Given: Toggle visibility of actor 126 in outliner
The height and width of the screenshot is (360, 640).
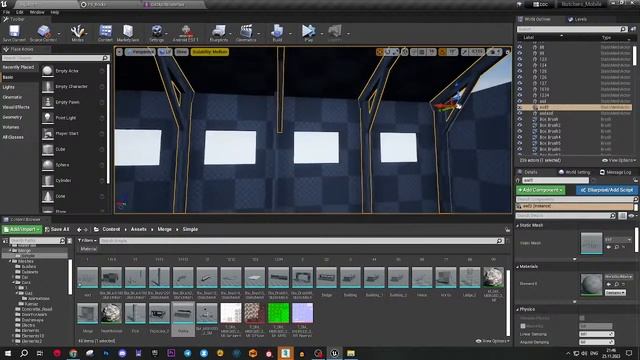Looking at the screenshot, I should tap(520, 77).
